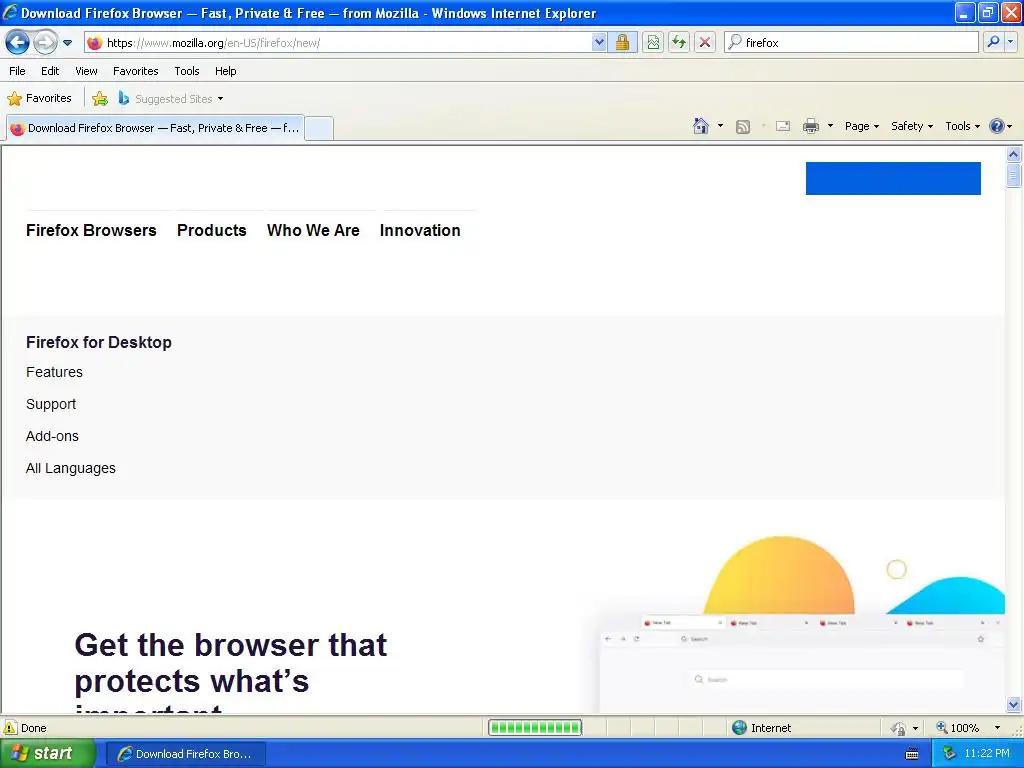The image size is (1024, 768).
Task: Toggle the Compatibility View icon
Action: coord(653,42)
